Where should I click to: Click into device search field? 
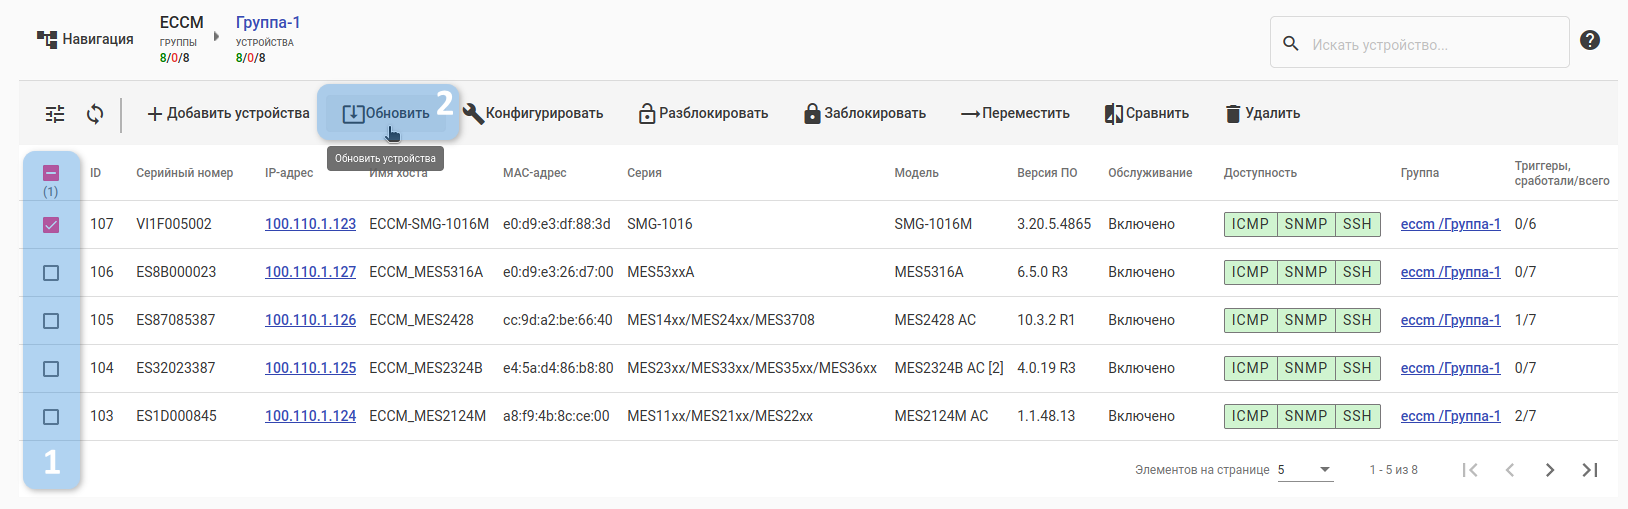pyautogui.click(x=1430, y=44)
